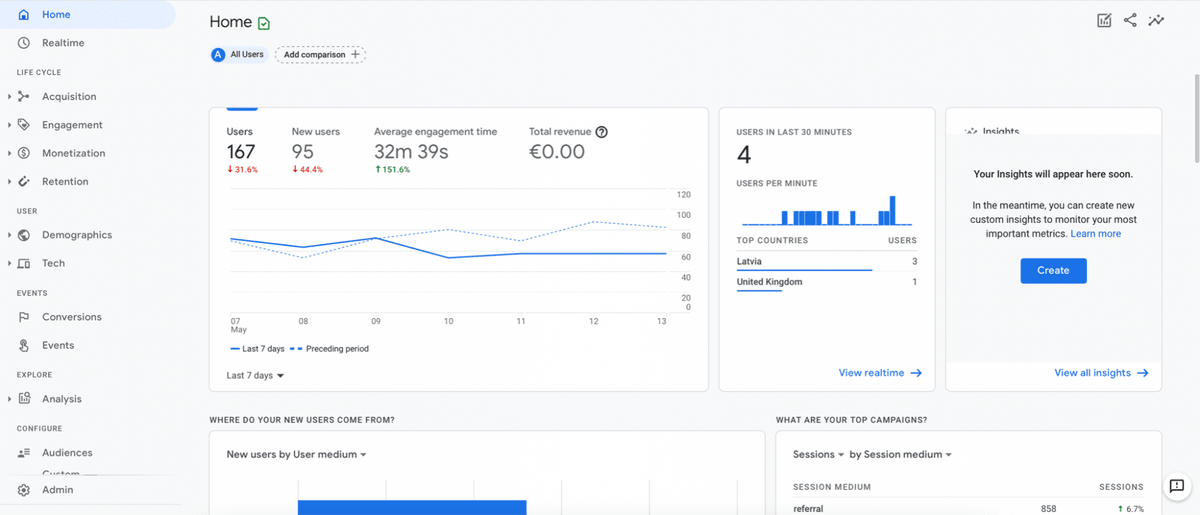This screenshot has height=515, width=1200.
Task: Follow the View all insights link
Action: click(1101, 373)
